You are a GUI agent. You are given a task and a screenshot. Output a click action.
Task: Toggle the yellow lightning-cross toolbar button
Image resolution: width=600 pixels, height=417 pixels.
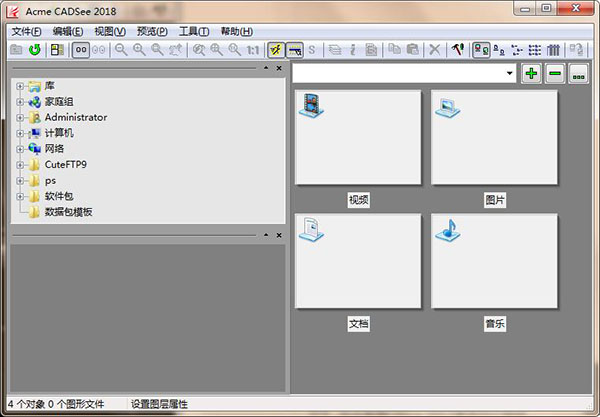[x=276, y=50]
